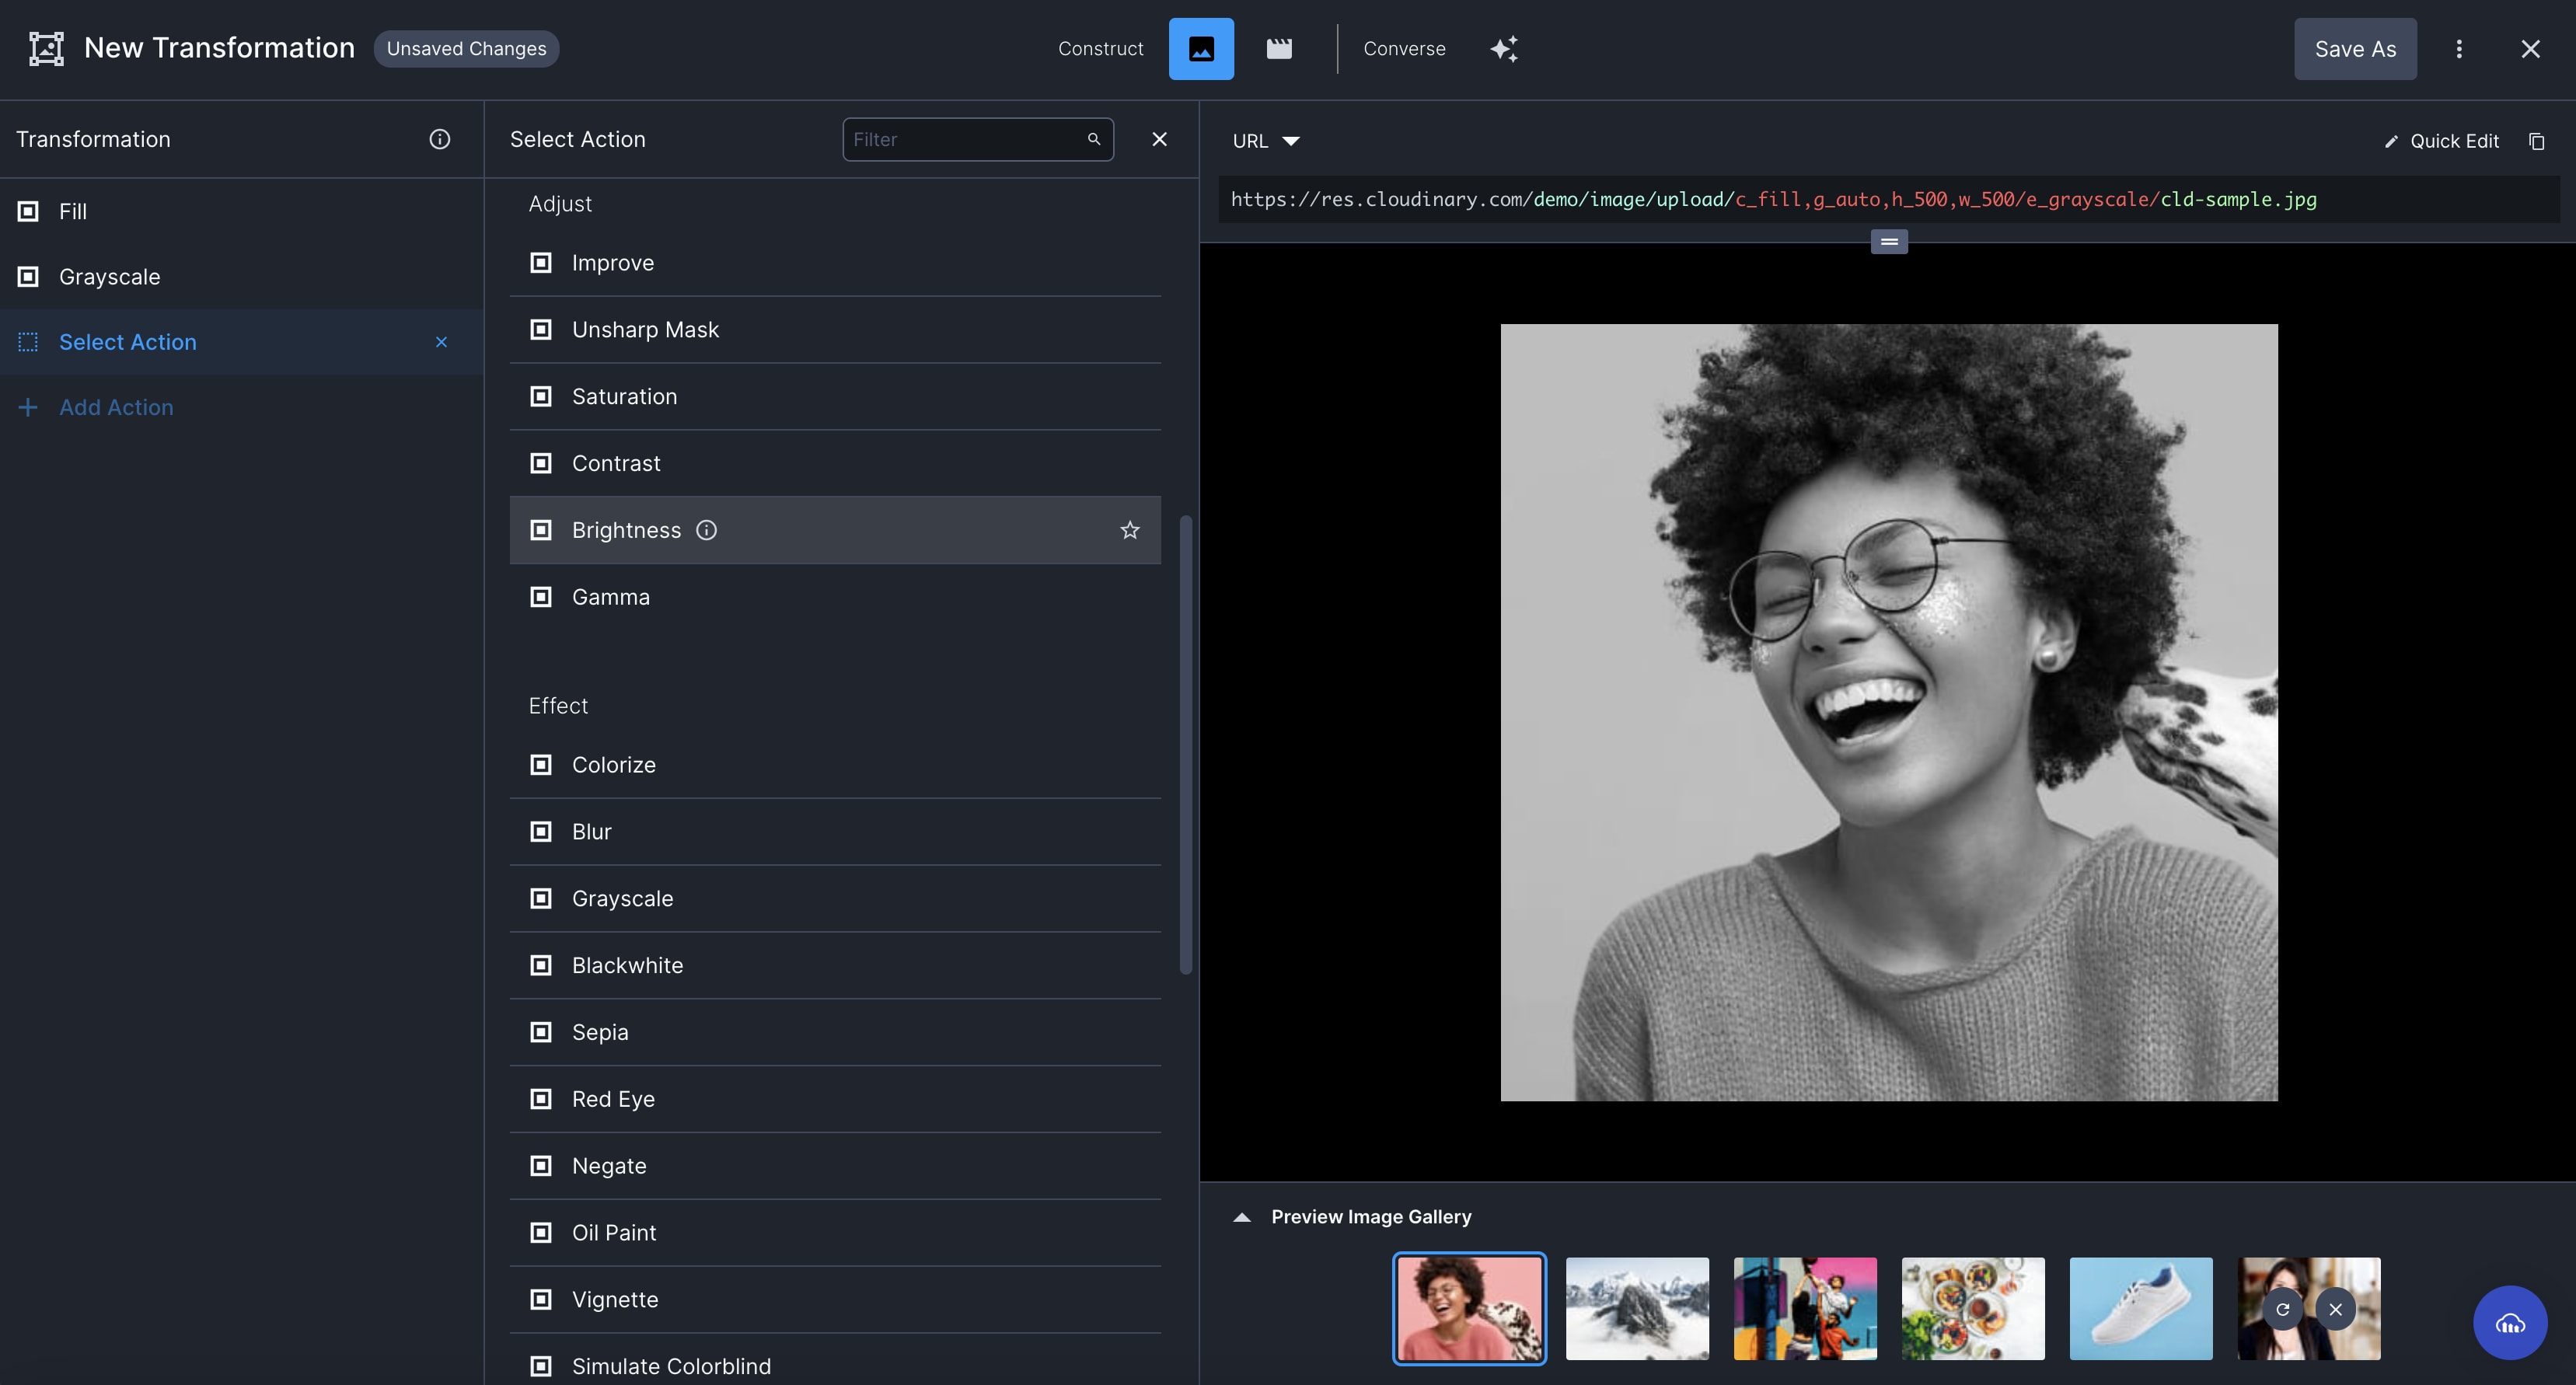Select the Blur effect from list
The width and height of the screenshot is (2576, 1385).
pyautogui.click(x=592, y=831)
